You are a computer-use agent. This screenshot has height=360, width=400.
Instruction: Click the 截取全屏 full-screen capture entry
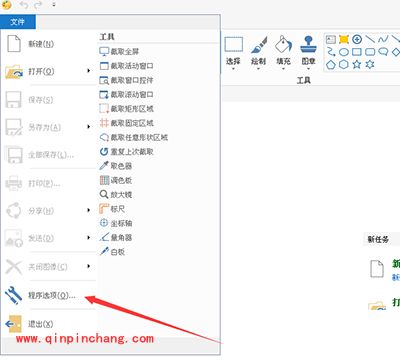[119, 52]
